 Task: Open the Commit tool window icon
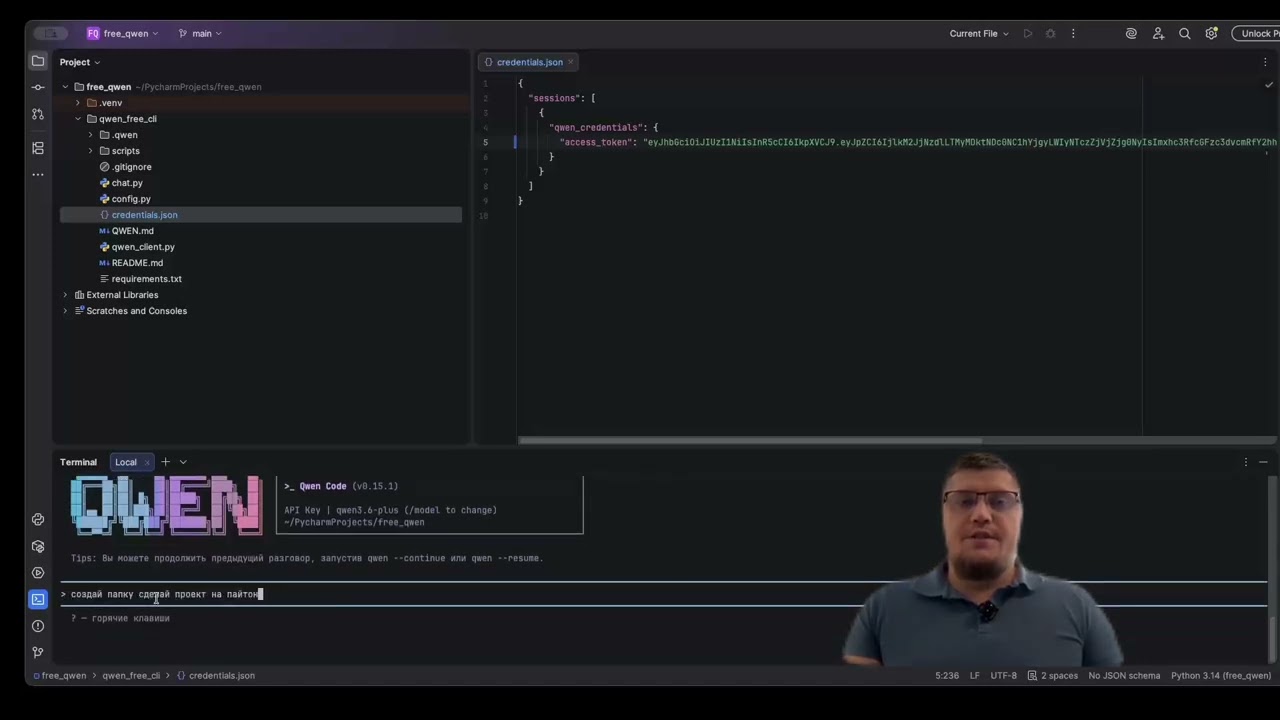(x=38, y=87)
